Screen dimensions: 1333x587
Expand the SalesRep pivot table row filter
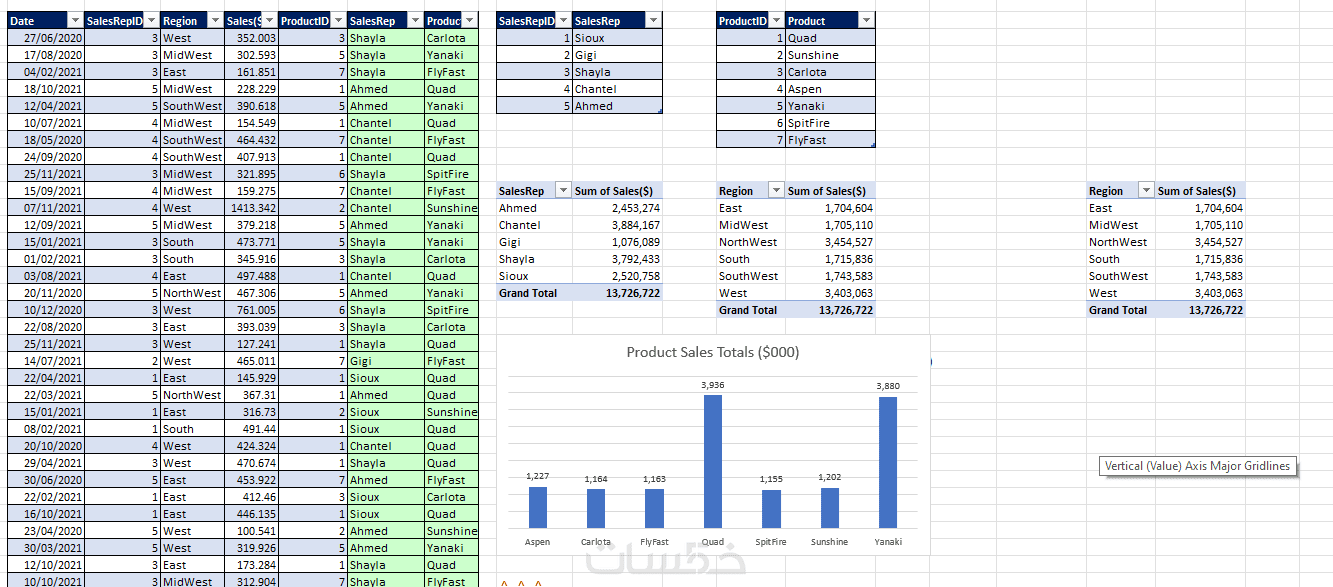click(562, 191)
